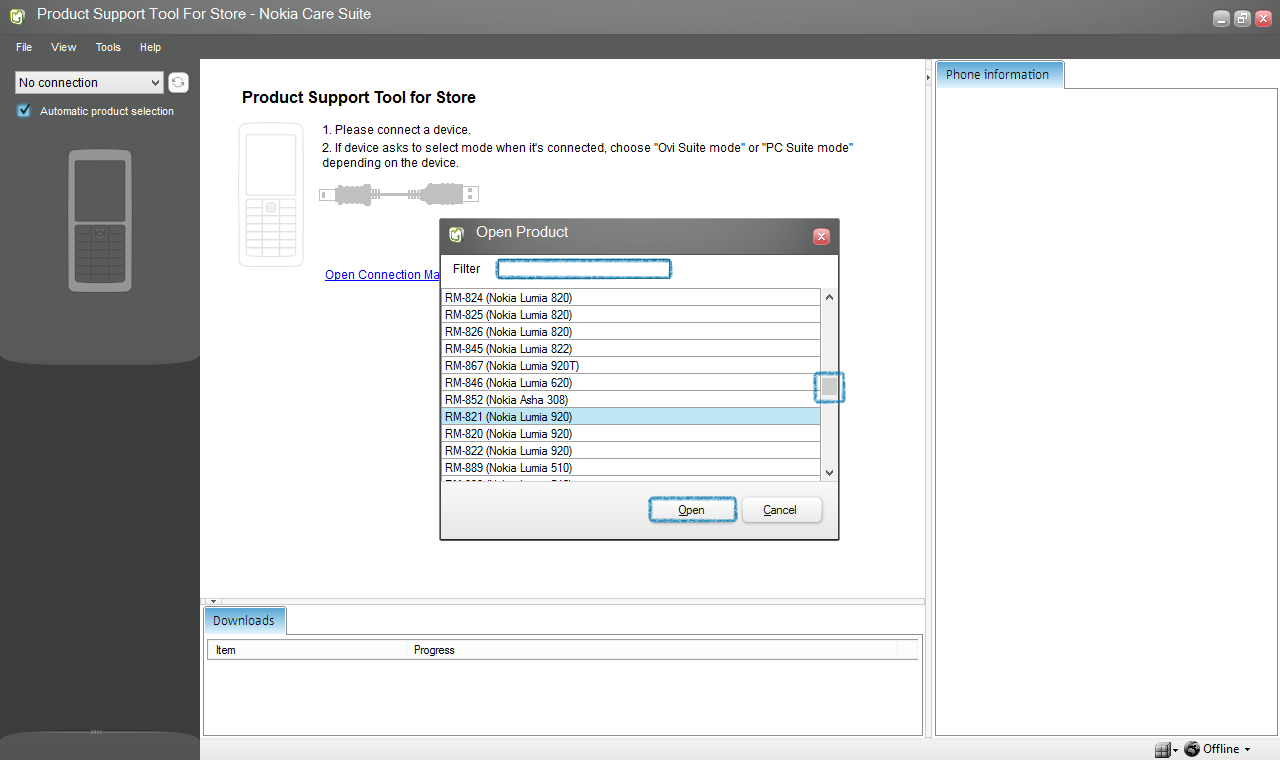1280x760 pixels.
Task: Follow the Open Connection Manager link
Action: (383, 275)
